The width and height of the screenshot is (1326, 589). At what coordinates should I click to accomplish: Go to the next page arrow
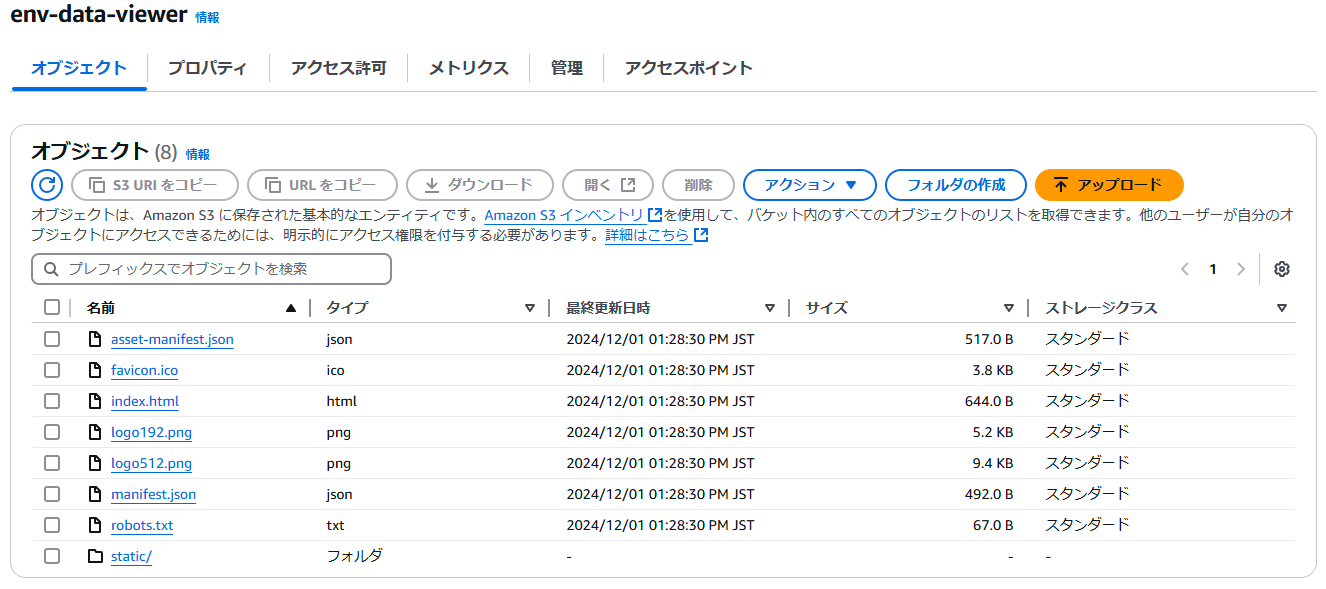[1241, 269]
